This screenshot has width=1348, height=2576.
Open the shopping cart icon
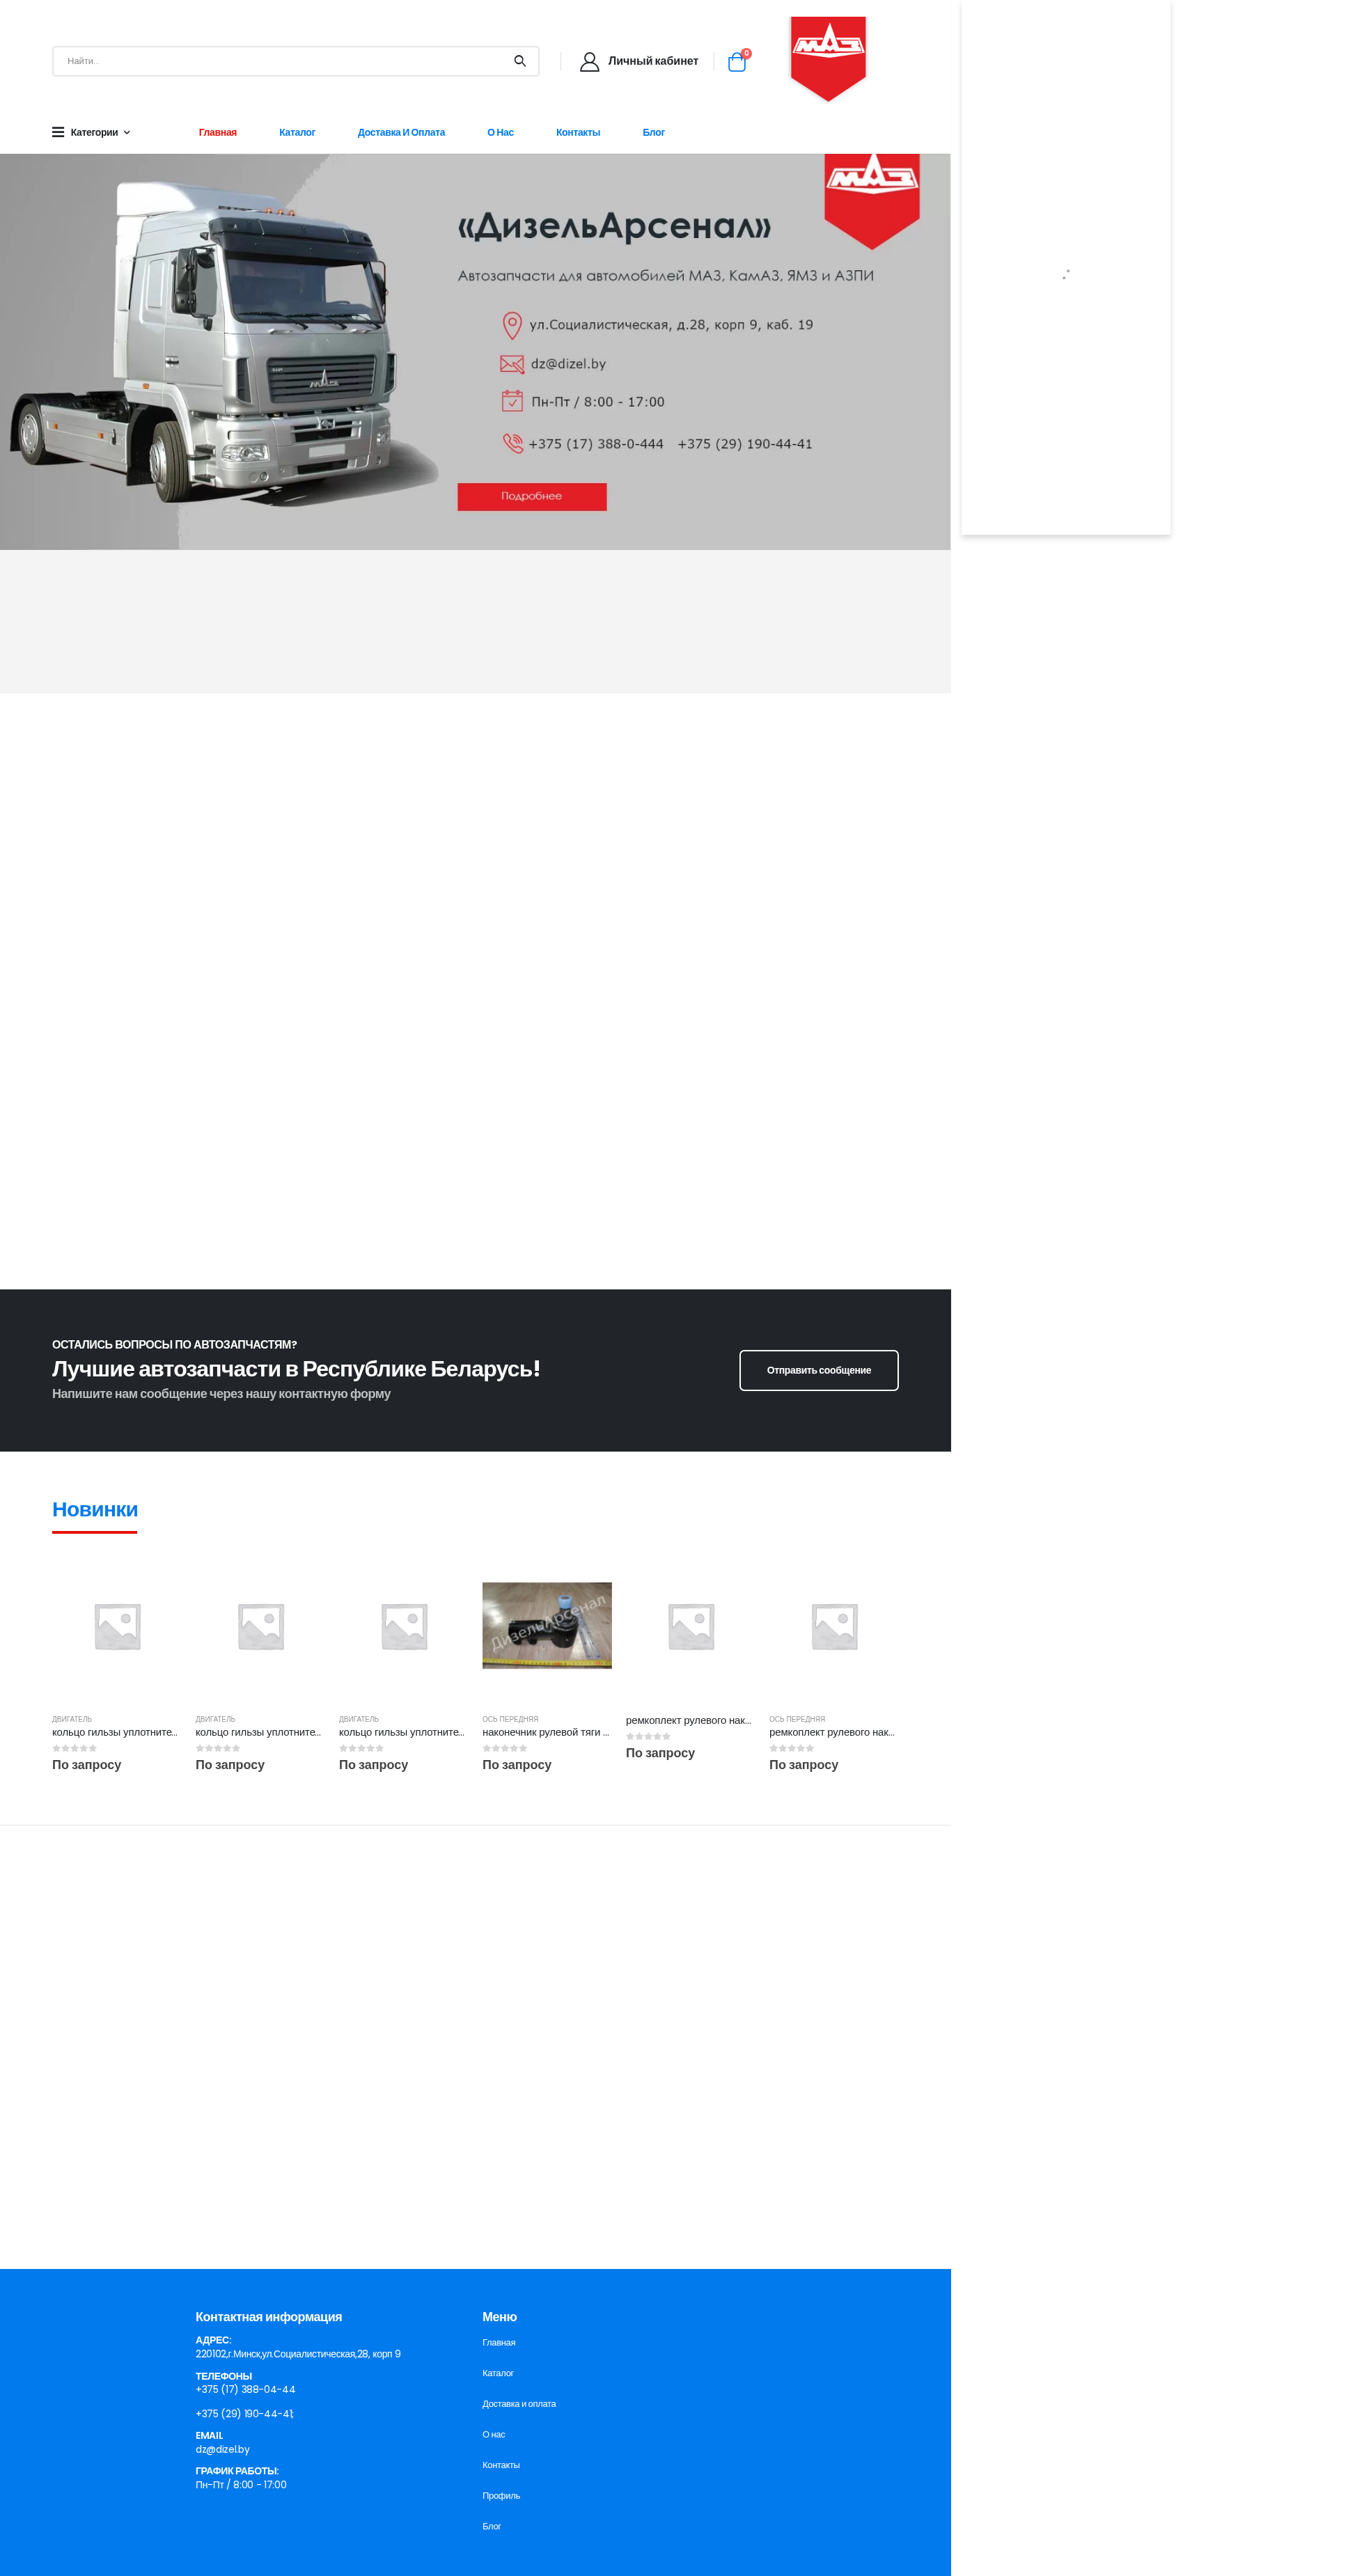737,62
